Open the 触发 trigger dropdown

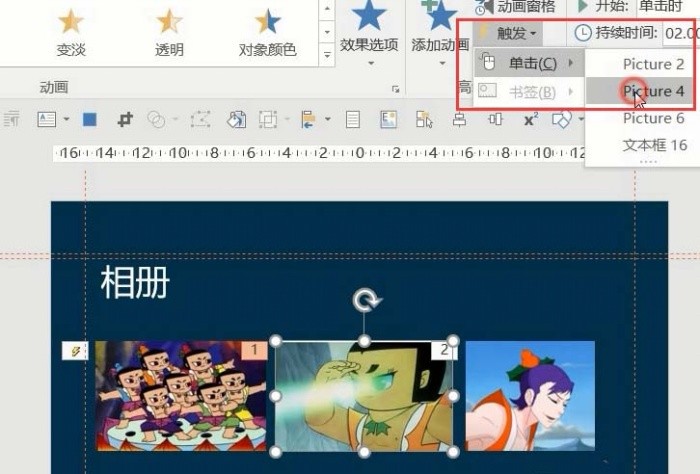click(x=510, y=33)
